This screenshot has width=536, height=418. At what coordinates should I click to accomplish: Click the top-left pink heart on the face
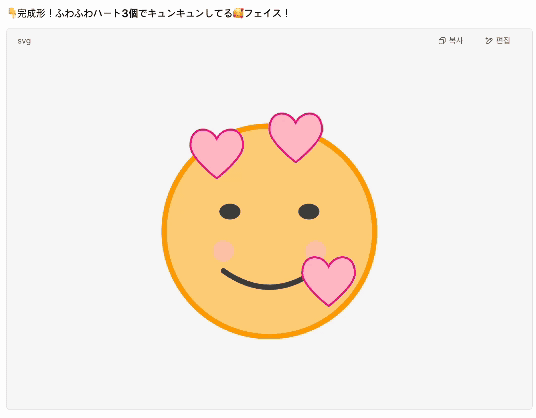click(217, 152)
